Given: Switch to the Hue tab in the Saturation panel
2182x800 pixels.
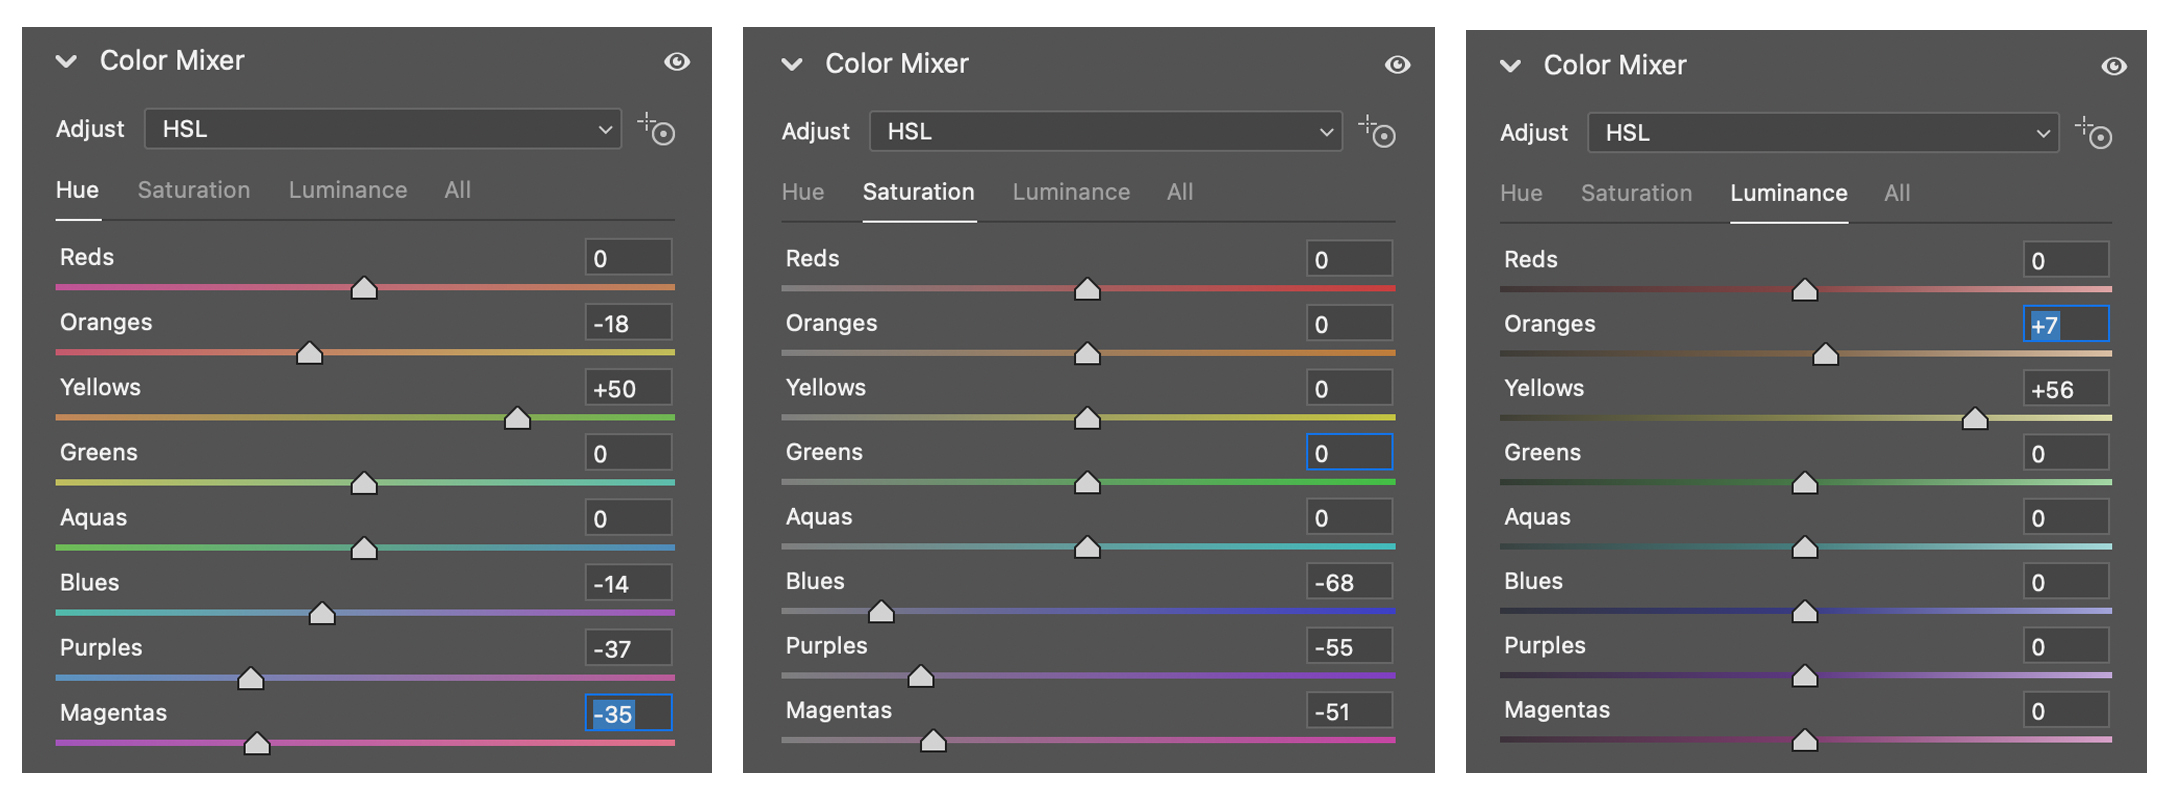Looking at the screenshot, I should [803, 192].
